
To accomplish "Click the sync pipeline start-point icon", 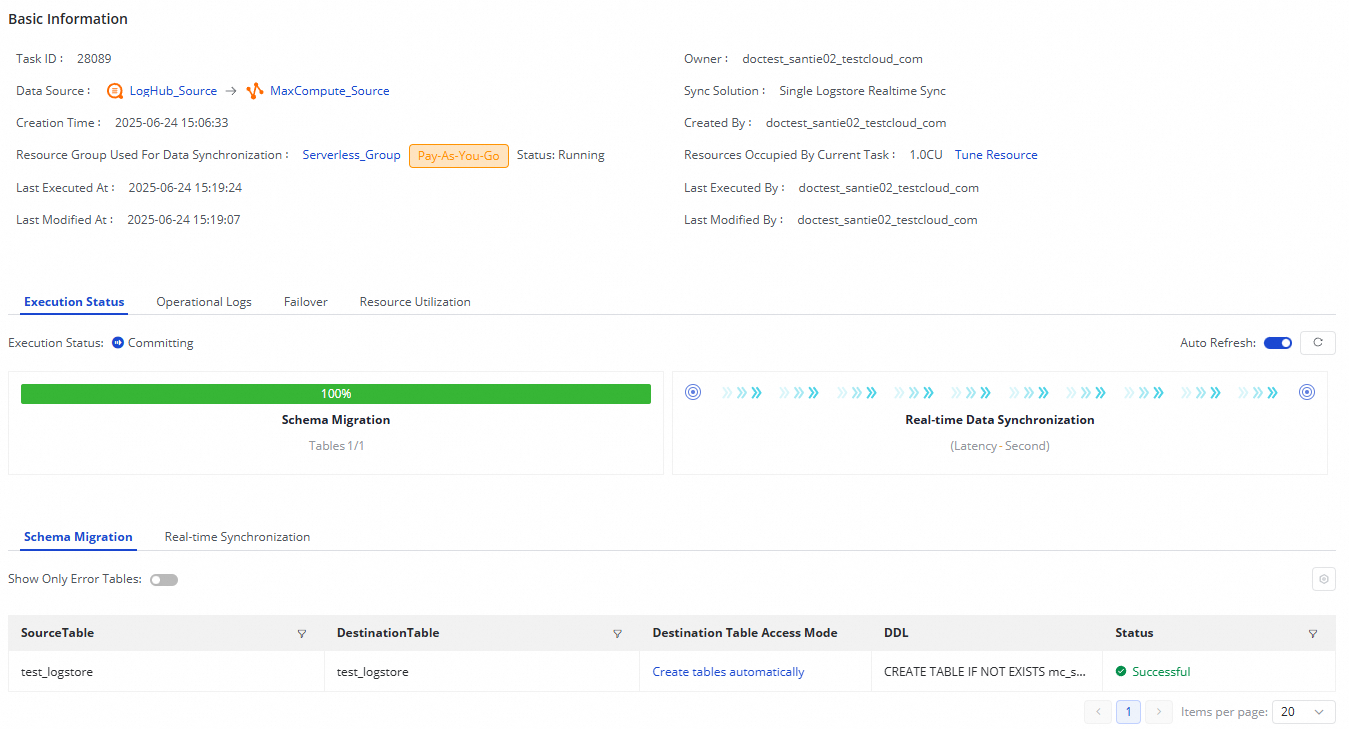I will [693, 392].
